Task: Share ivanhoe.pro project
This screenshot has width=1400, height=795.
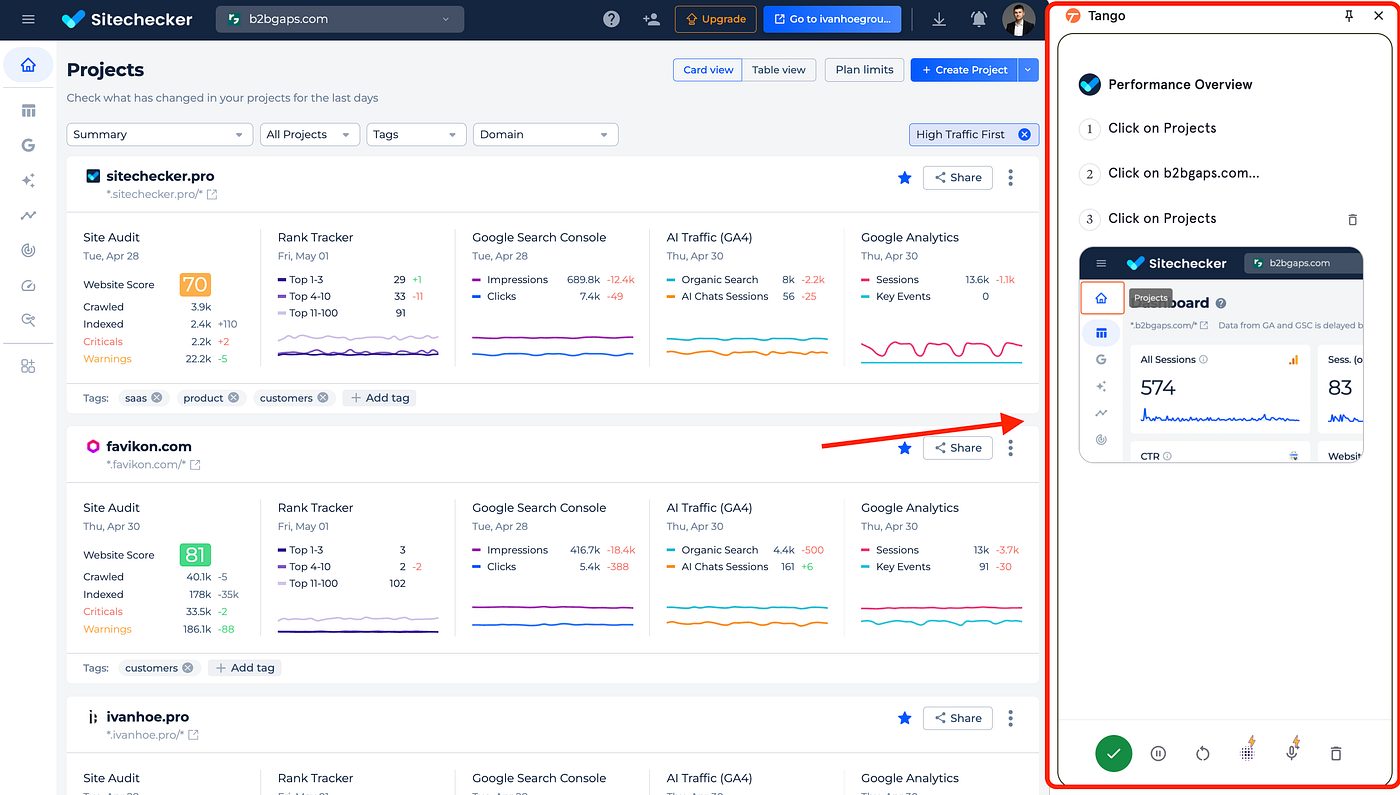Action: pos(958,717)
